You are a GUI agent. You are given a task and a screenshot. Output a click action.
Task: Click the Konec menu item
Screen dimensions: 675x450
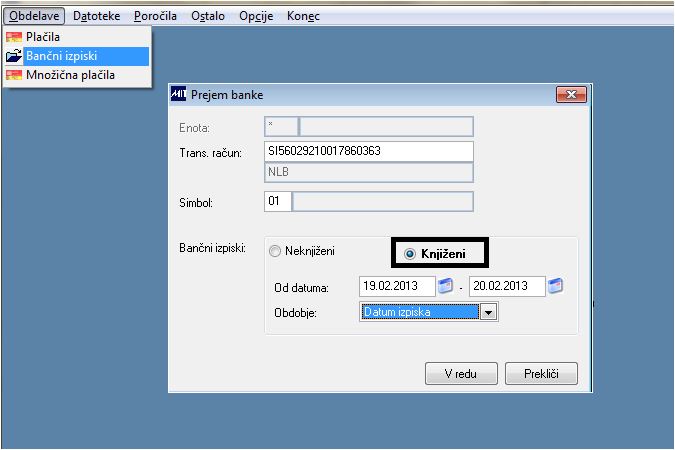pos(303,16)
